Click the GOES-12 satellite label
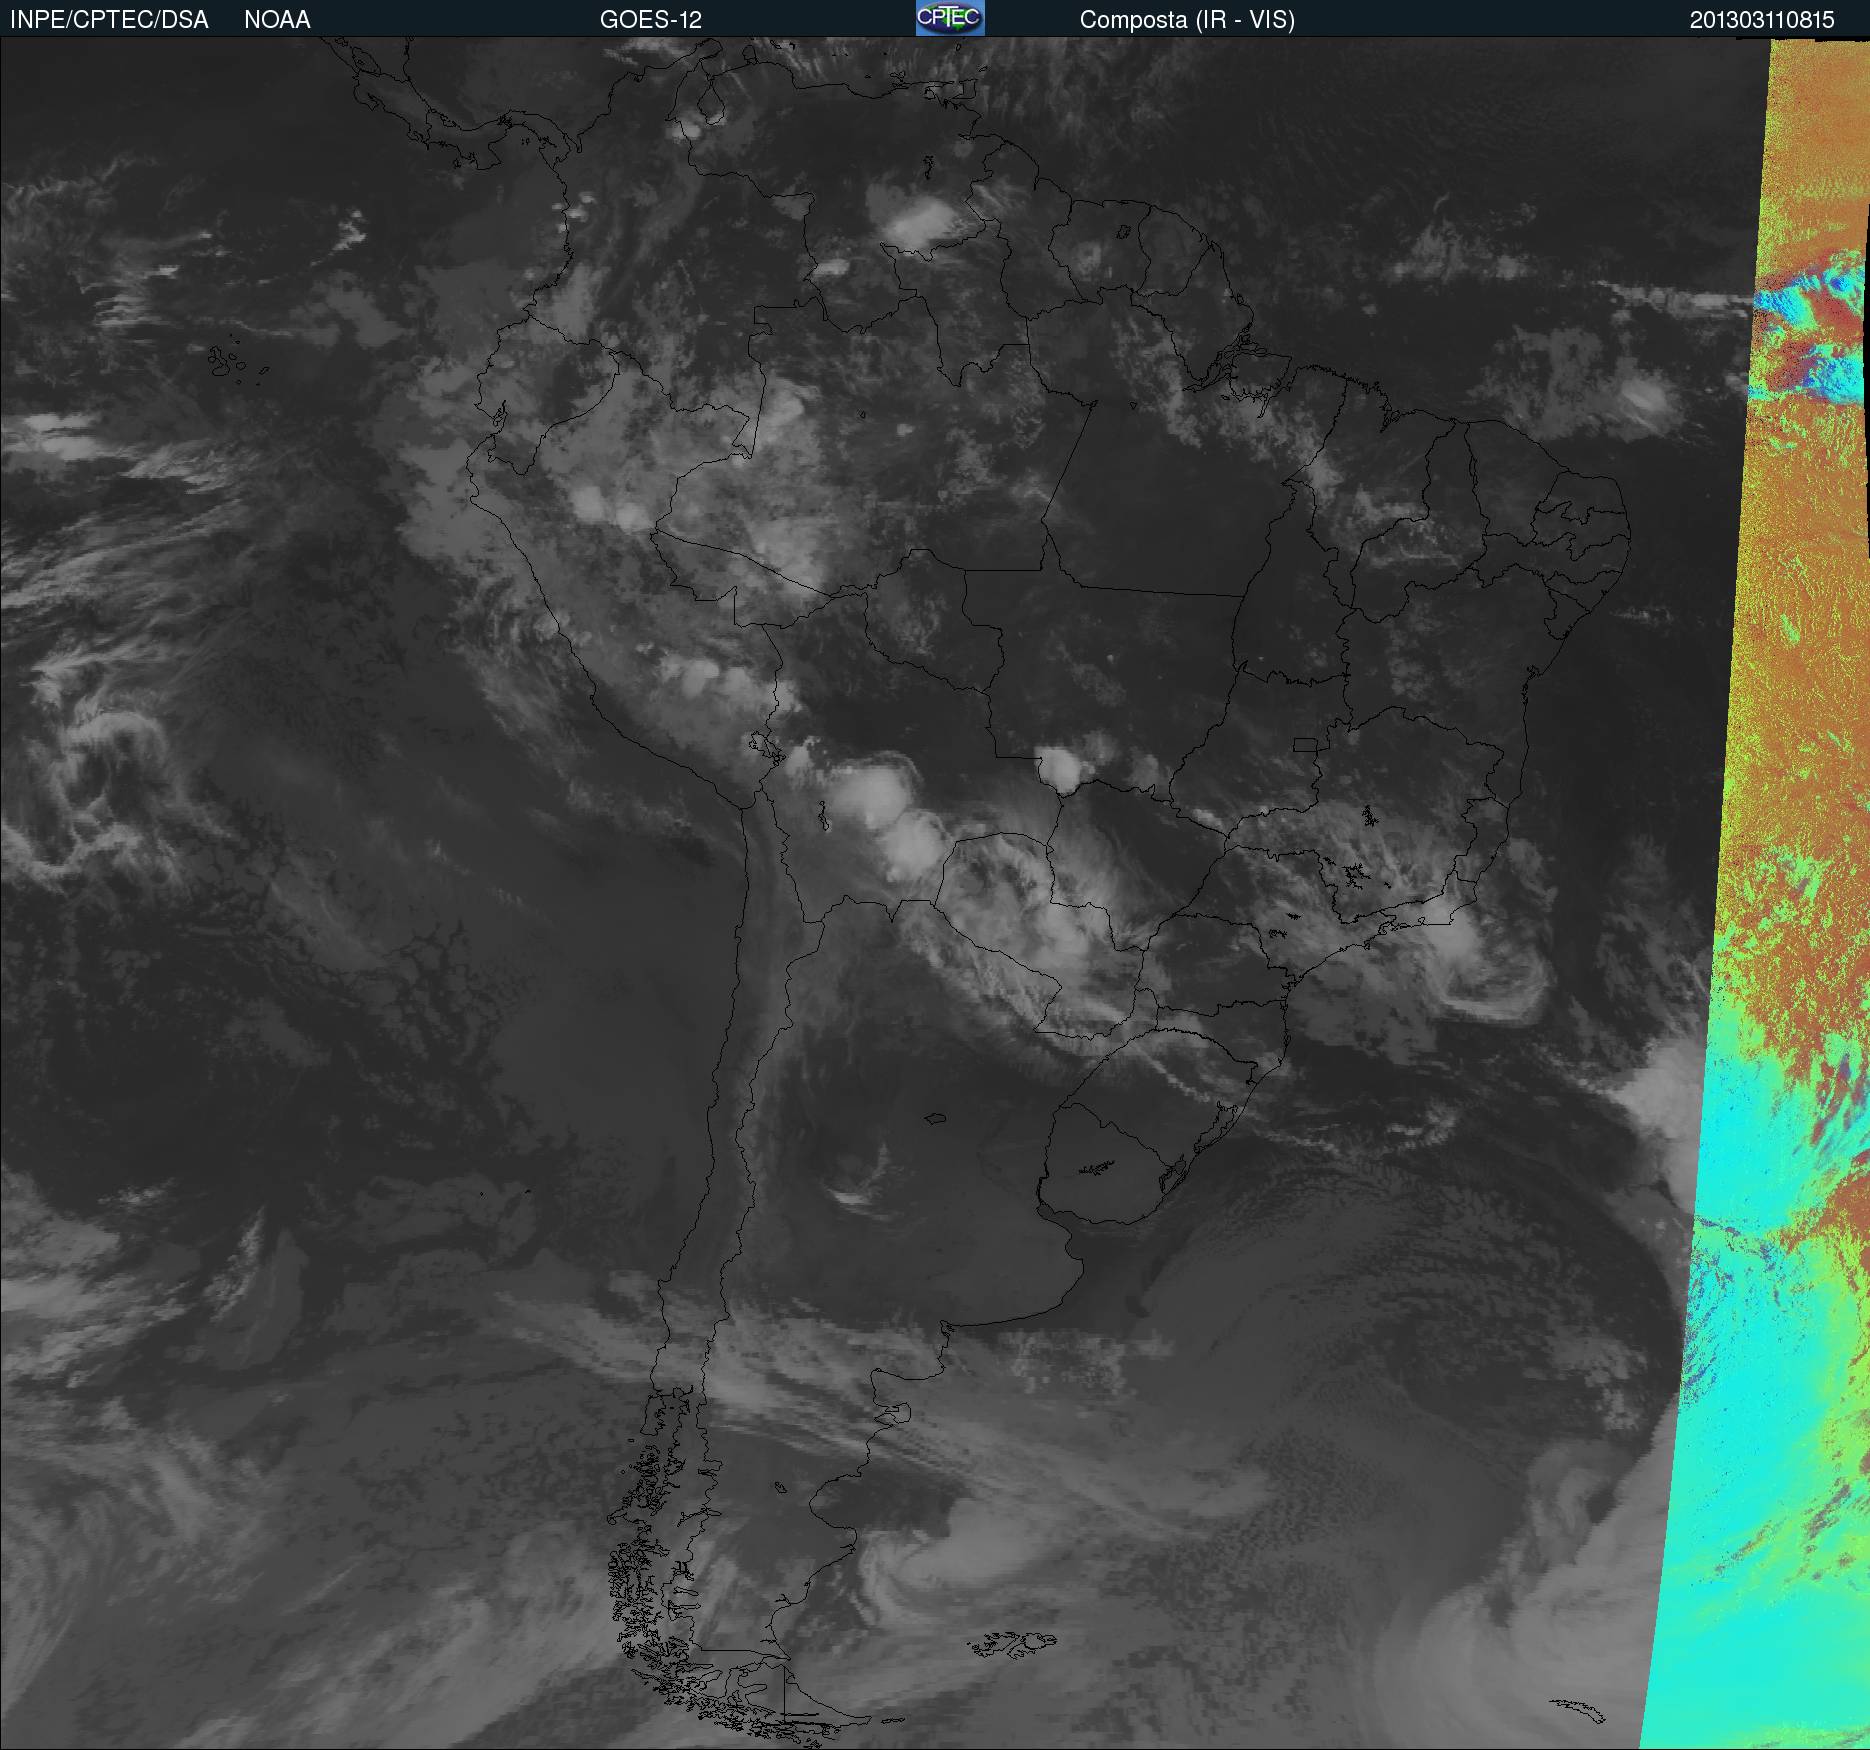This screenshot has width=1870, height=1750. click(x=651, y=20)
